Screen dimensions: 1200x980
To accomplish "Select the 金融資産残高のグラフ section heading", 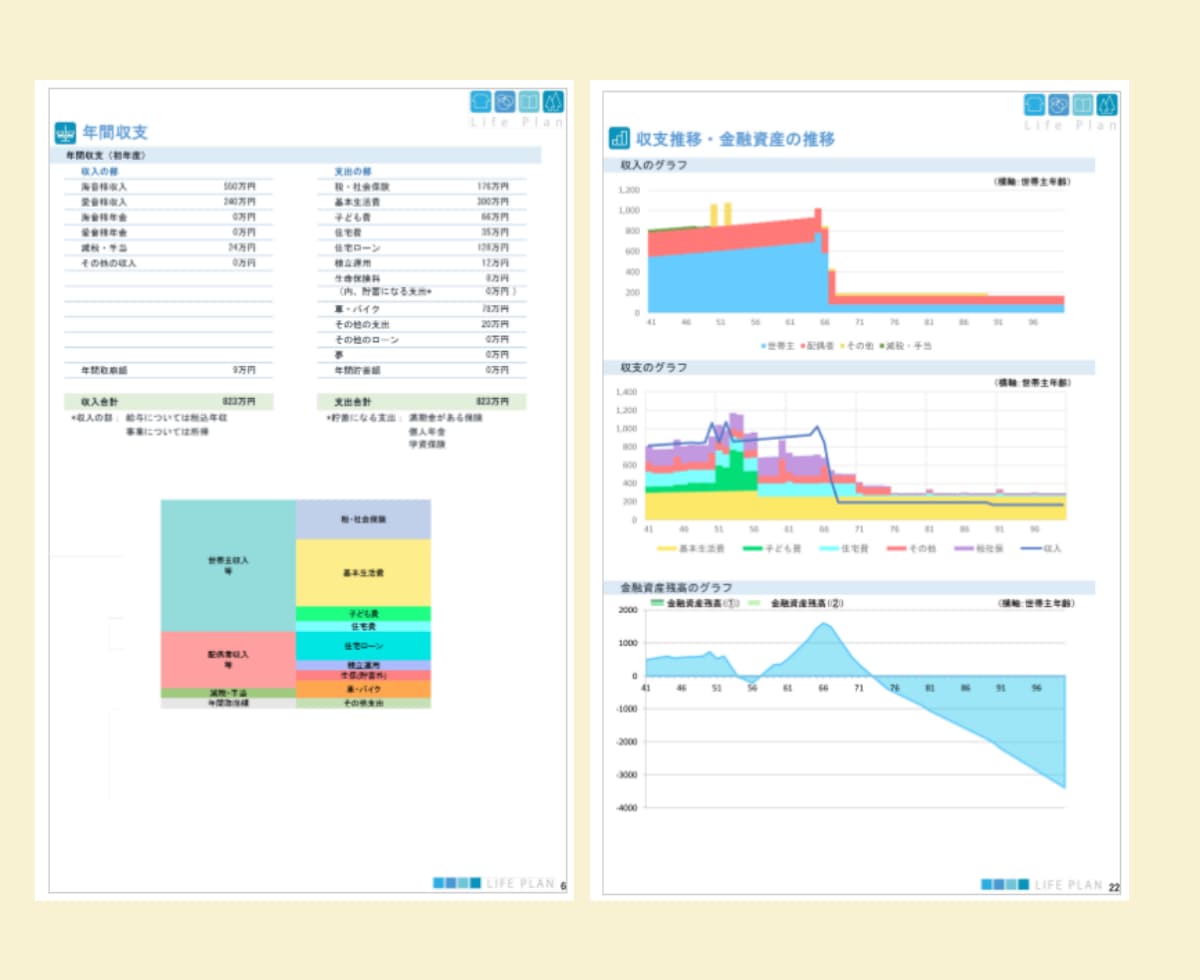I will click(677, 588).
